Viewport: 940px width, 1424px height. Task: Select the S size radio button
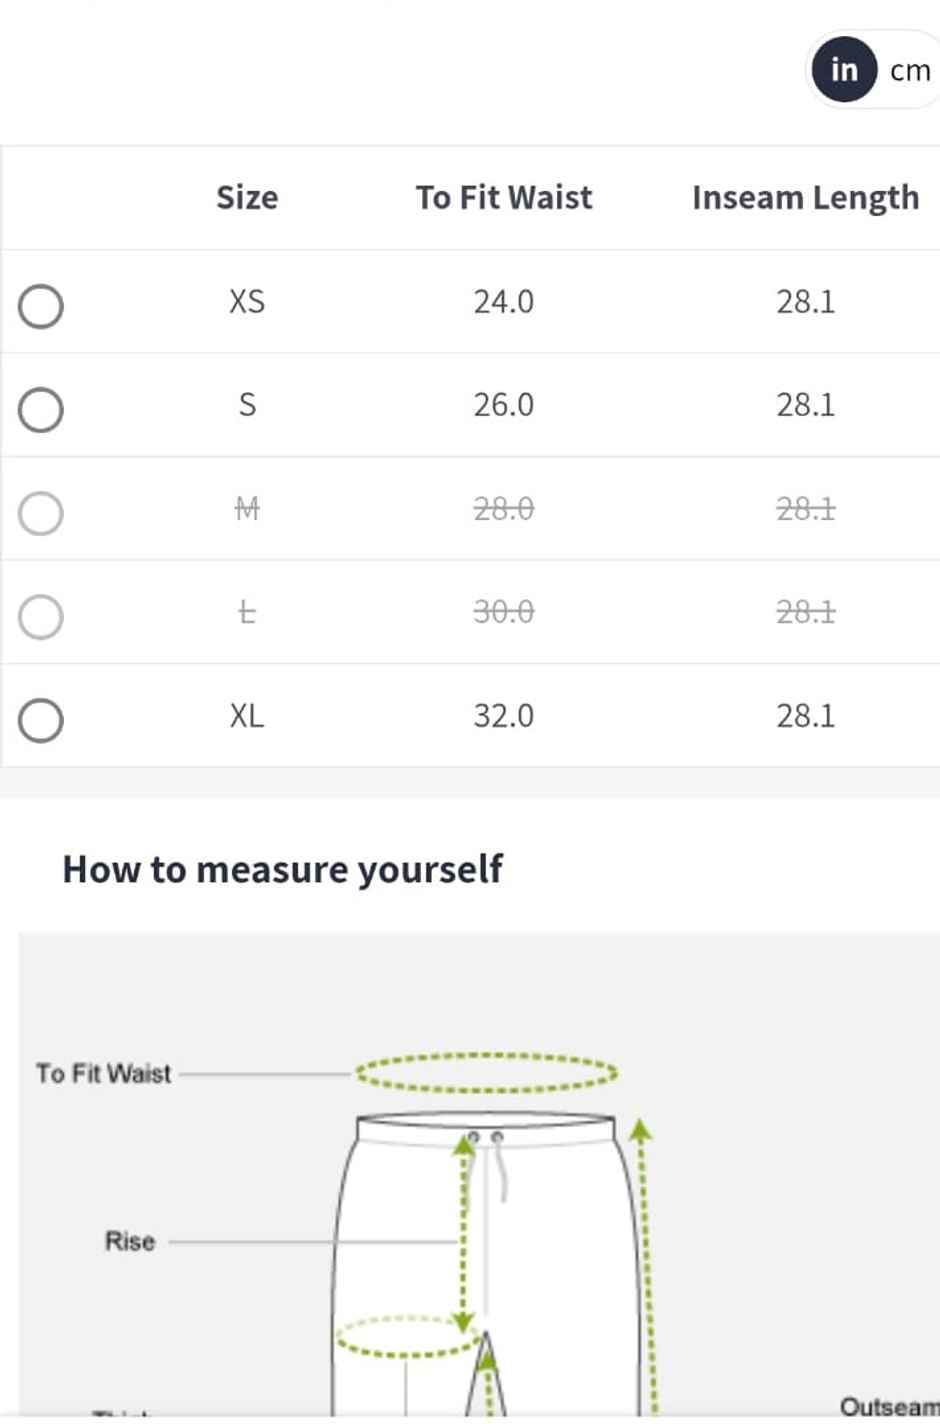tap(41, 410)
